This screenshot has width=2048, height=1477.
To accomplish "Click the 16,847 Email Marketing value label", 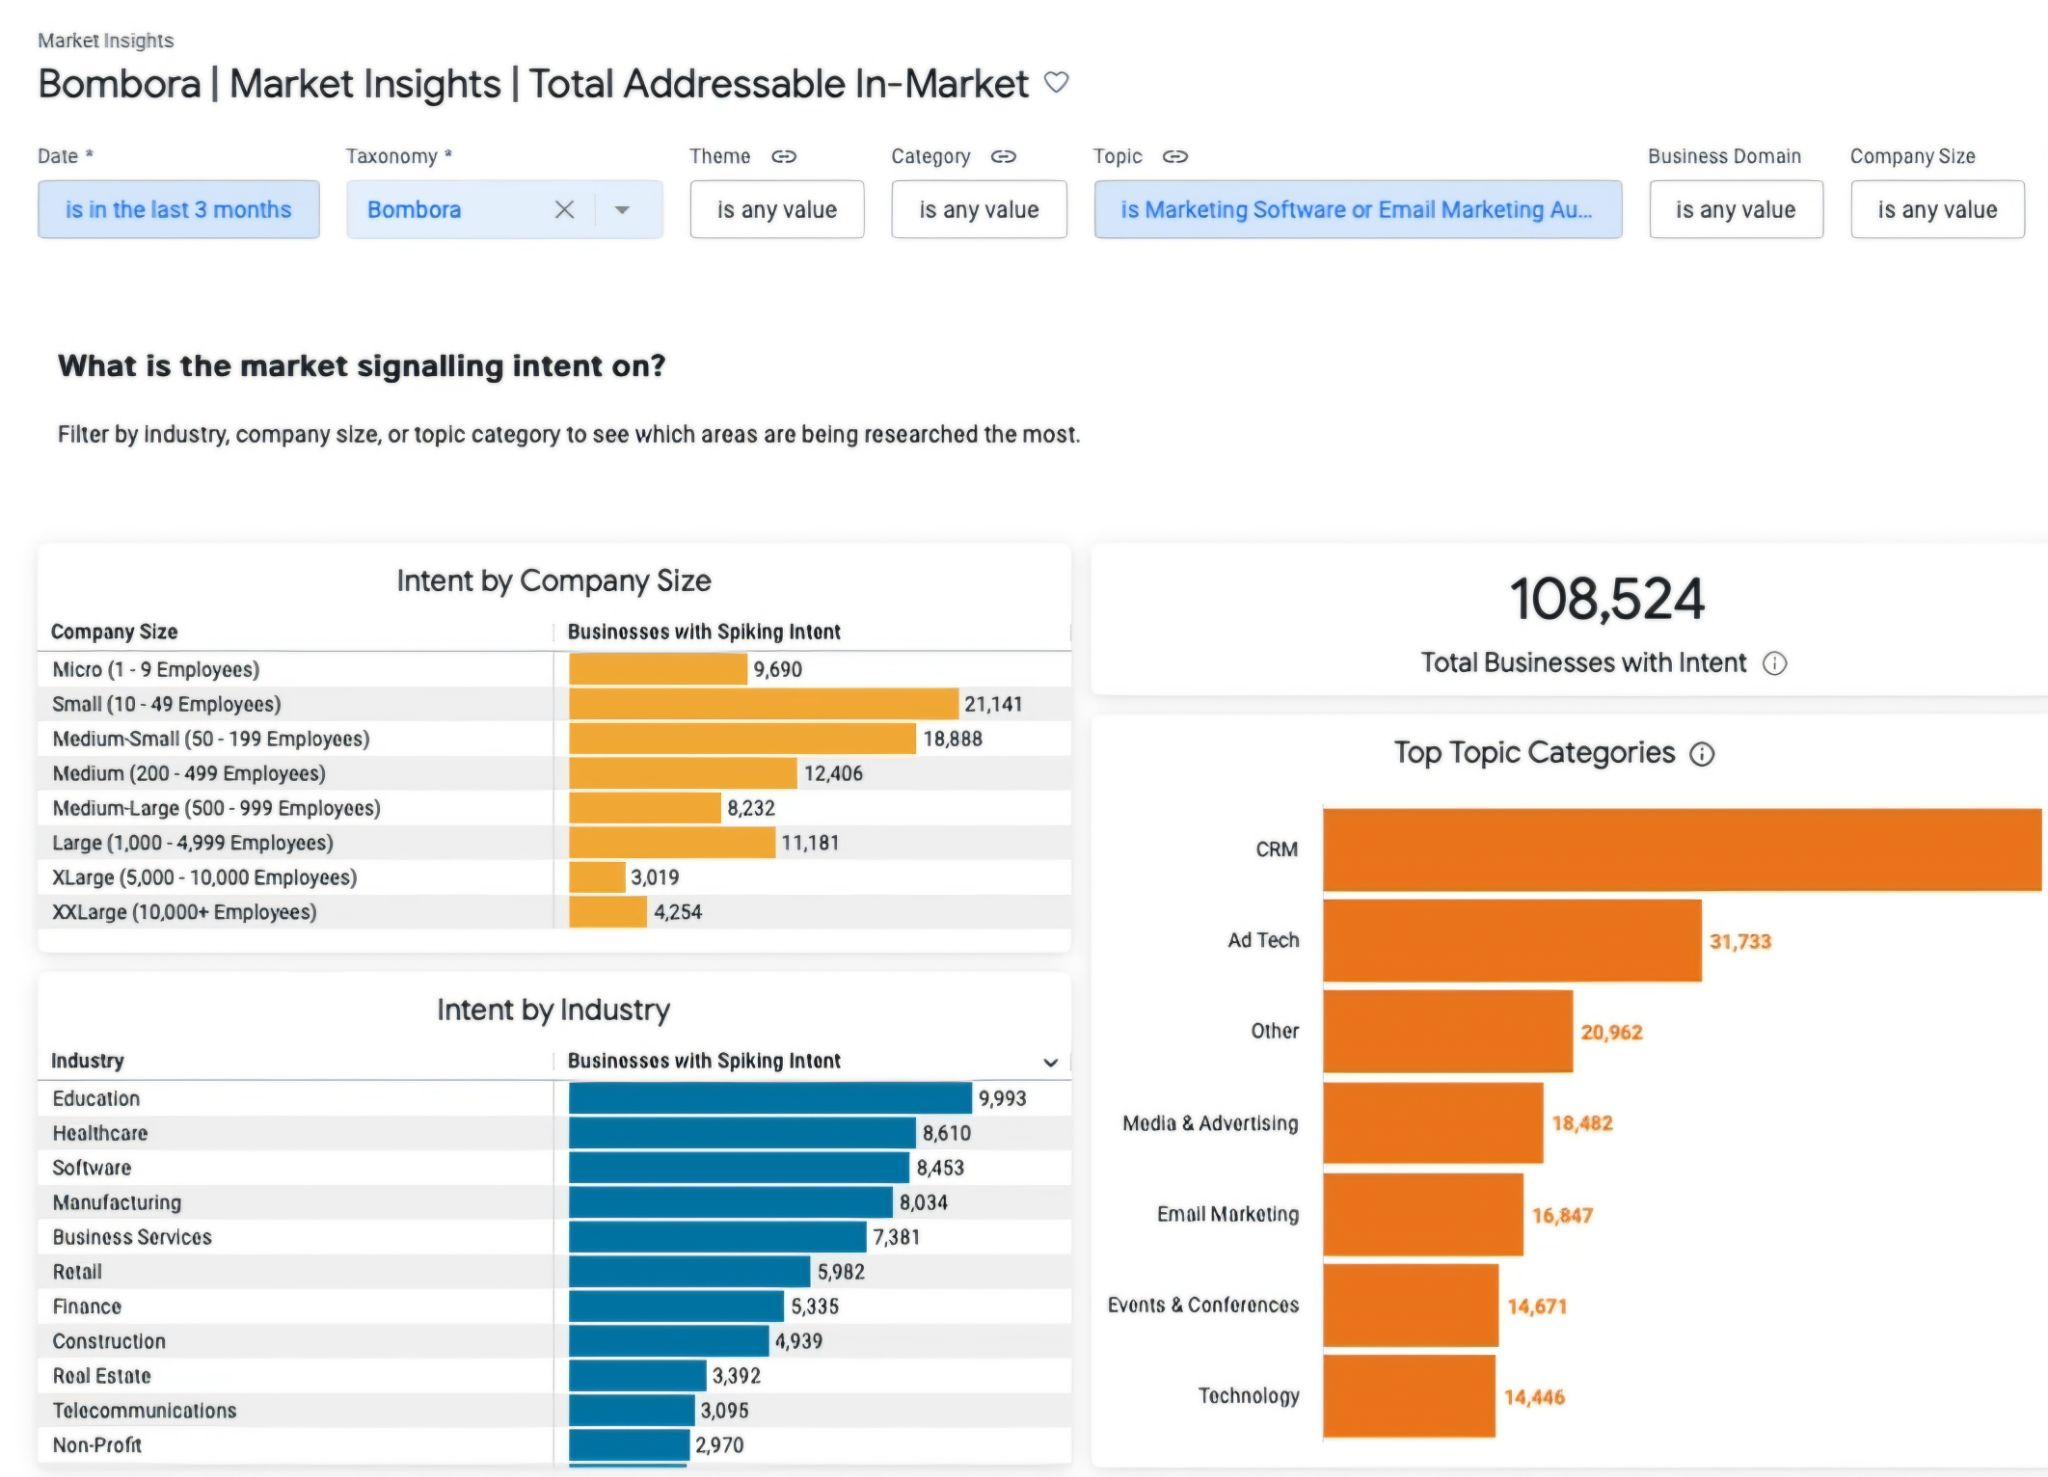I will point(1562,1215).
